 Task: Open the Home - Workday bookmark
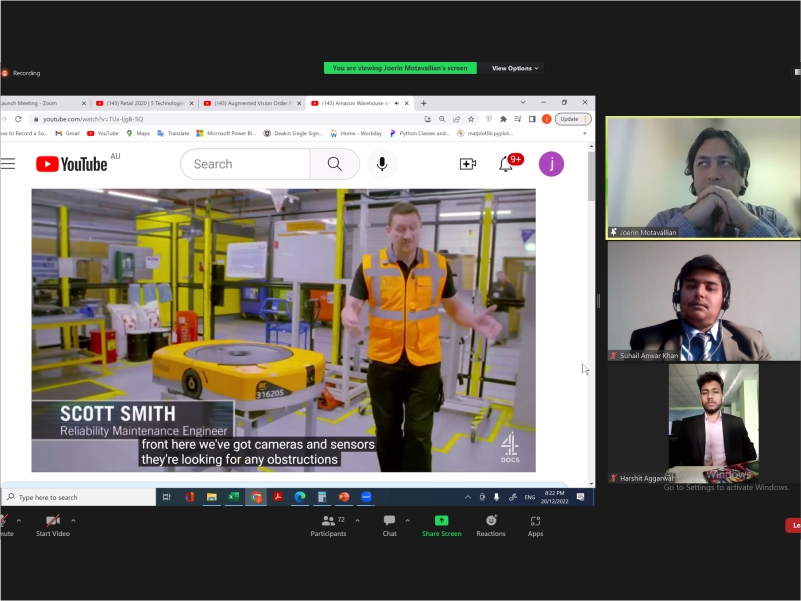356,133
